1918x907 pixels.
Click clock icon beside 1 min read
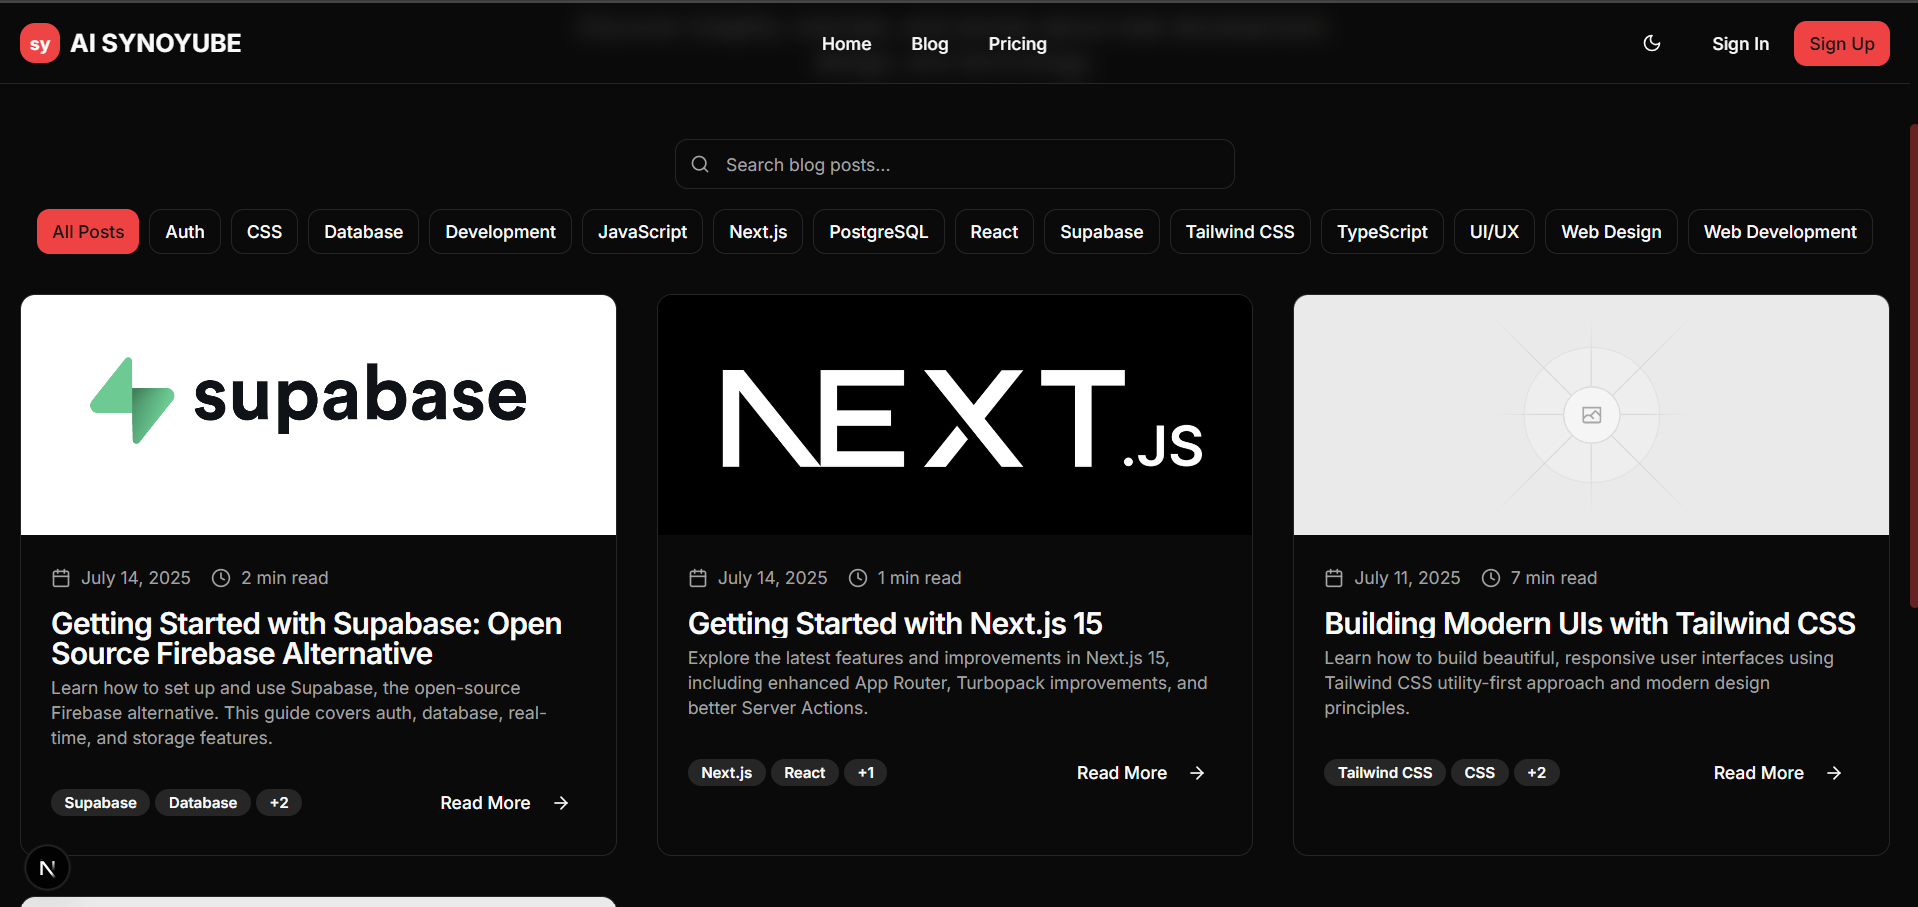858,578
